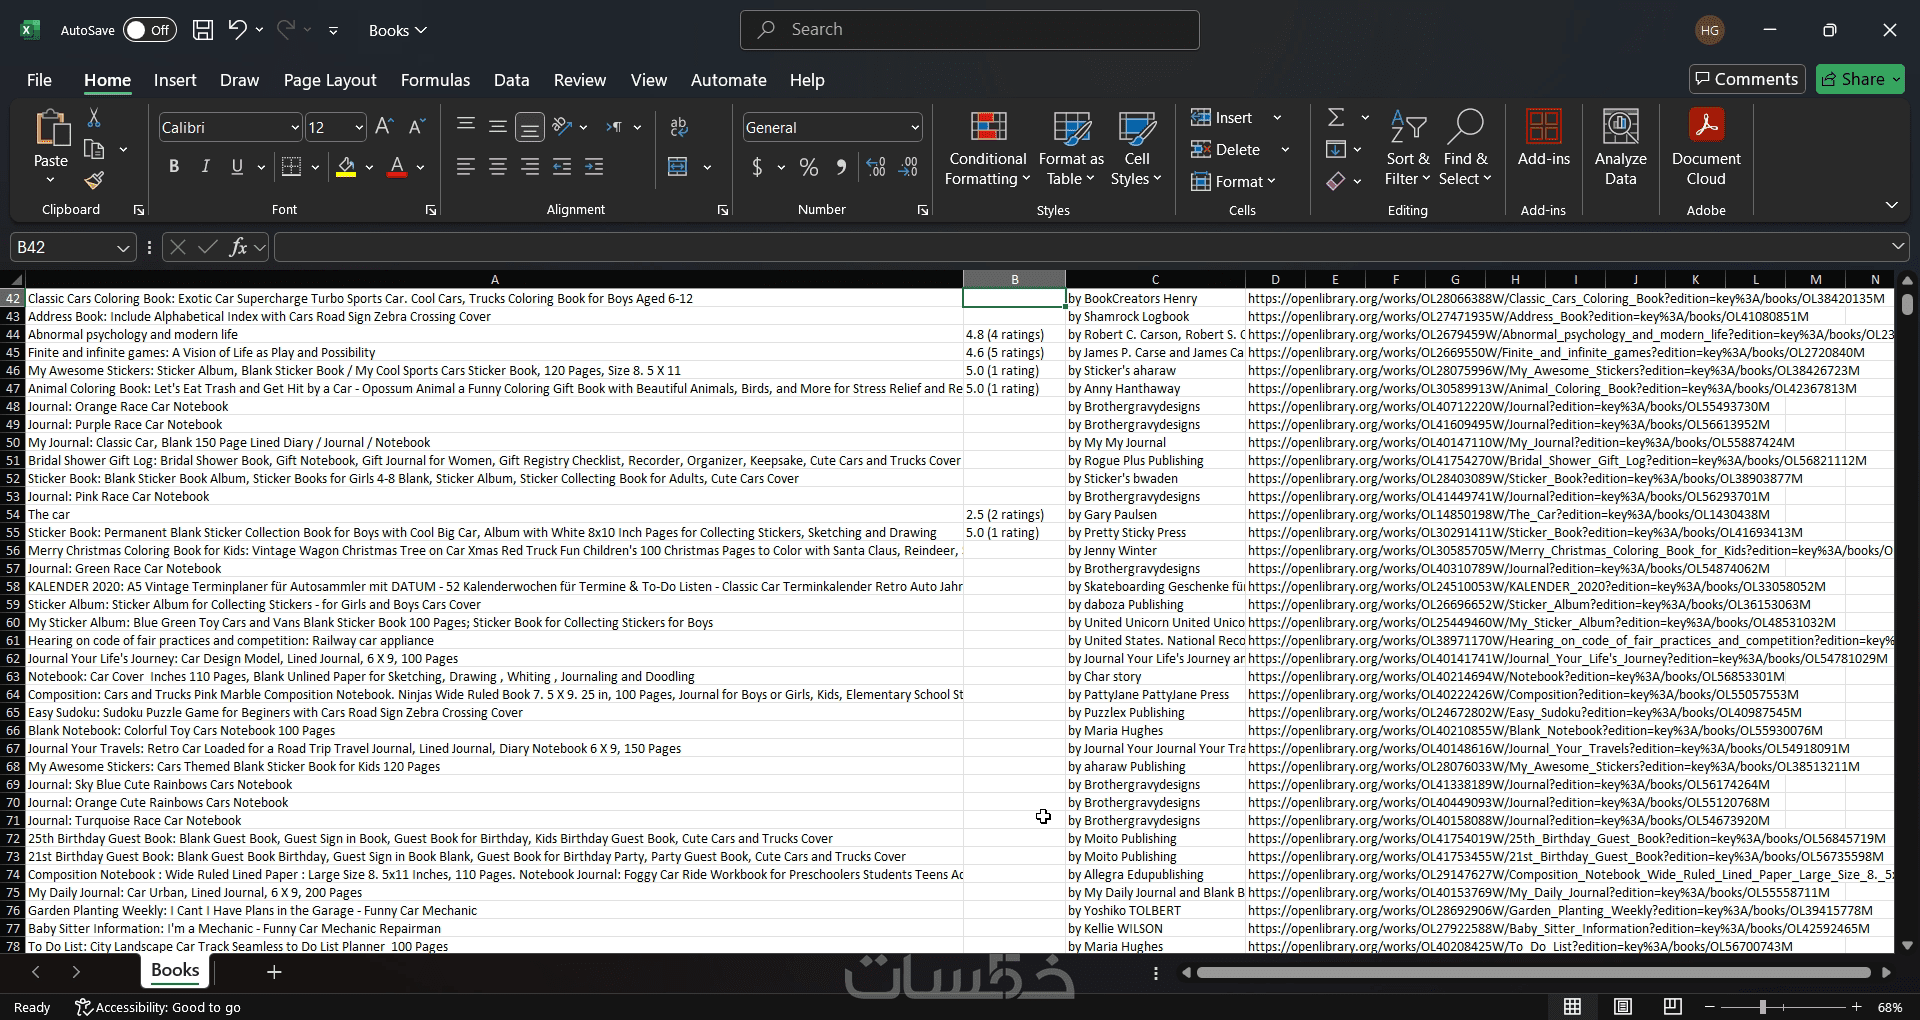Open the Comments pane button
1920x1020 pixels.
[x=1747, y=79]
